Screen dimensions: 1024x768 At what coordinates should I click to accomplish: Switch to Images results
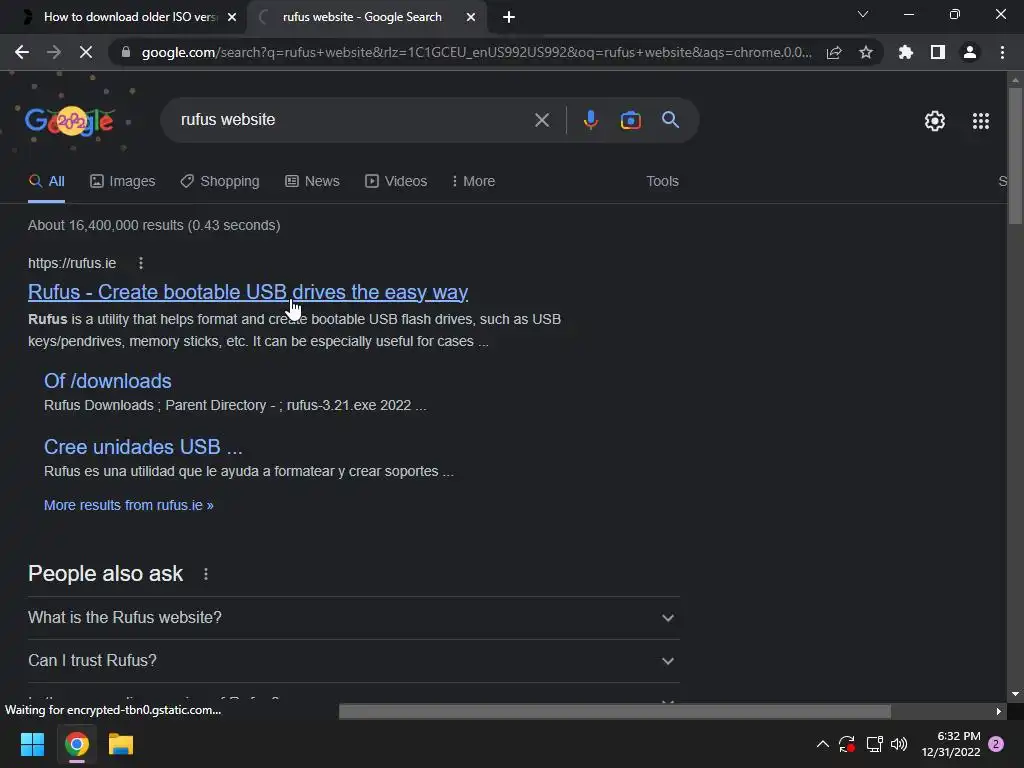pos(123,182)
